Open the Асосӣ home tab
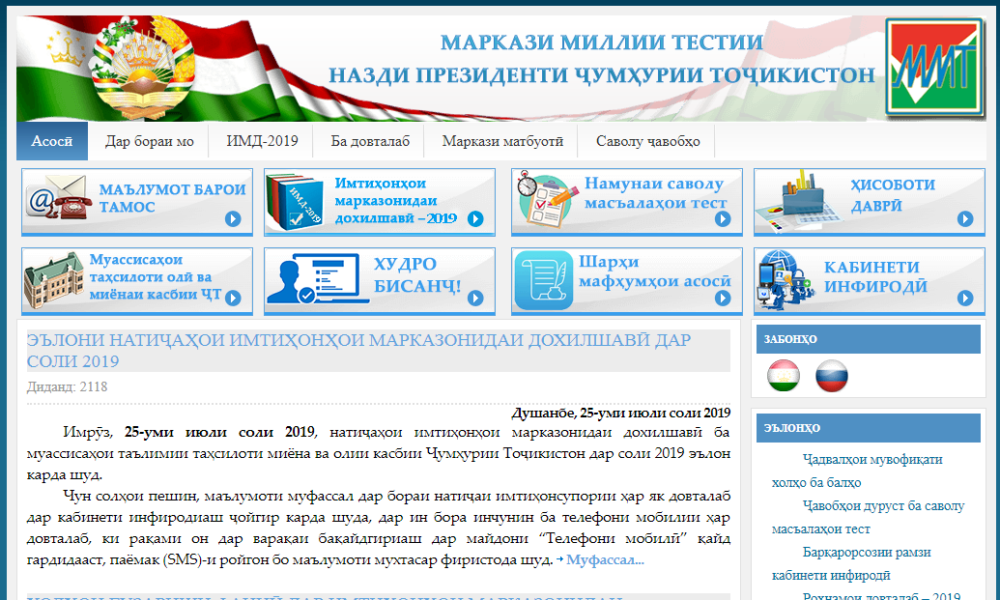This screenshot has width=1000, height=600. [x=52, y=141]
